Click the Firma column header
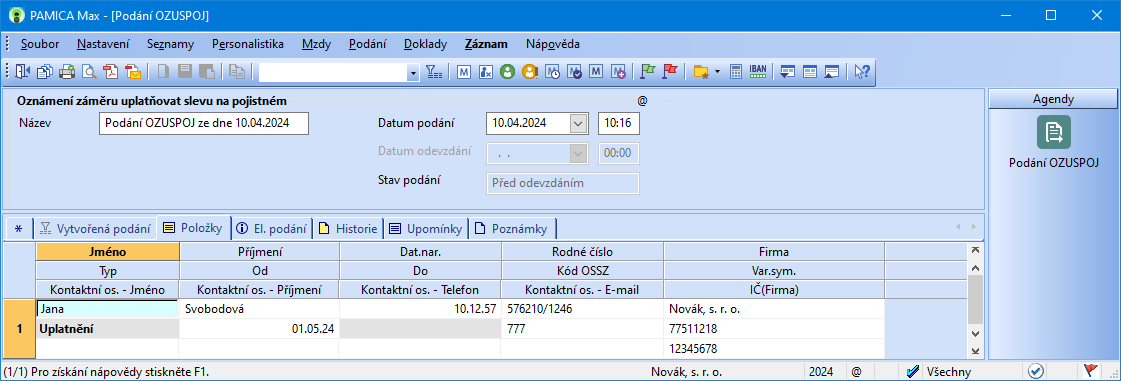 tap(774, 252)
